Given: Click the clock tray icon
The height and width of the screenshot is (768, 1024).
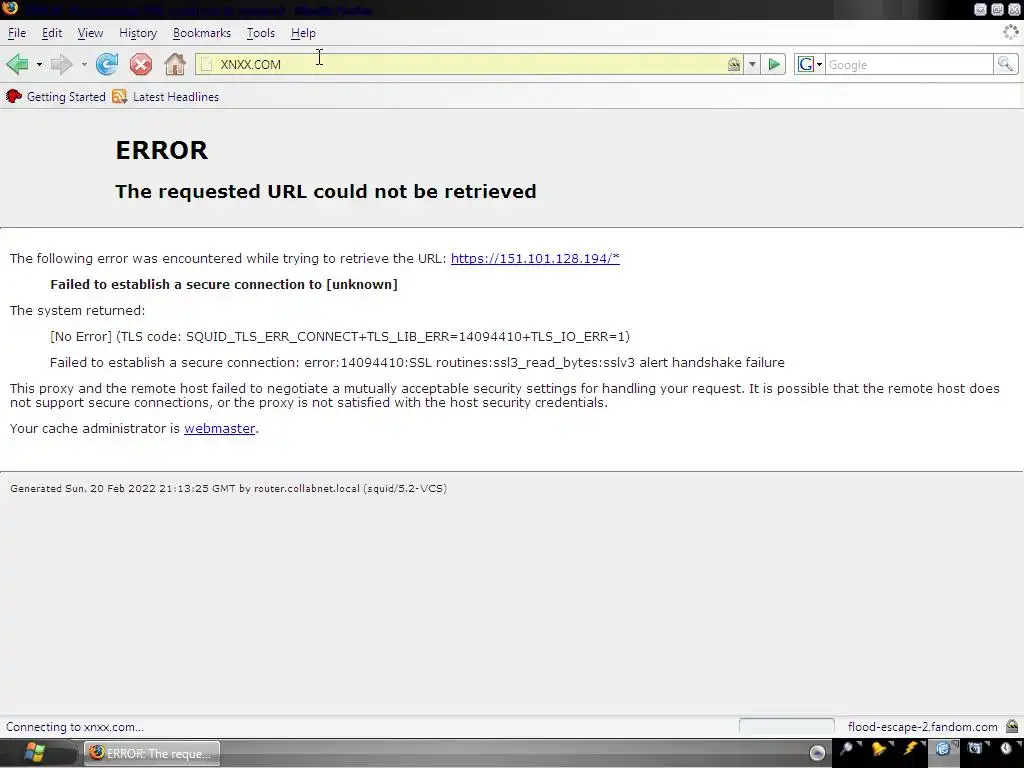Looking at the screenshot, I should (1006, 748).
